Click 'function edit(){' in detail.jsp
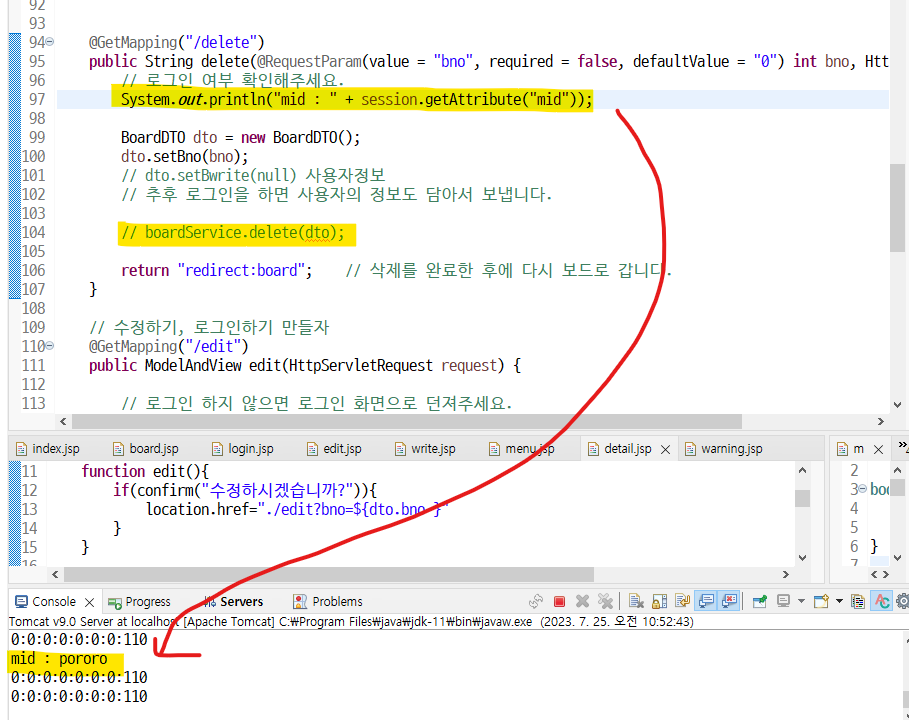Viewport: 909px width, 720px height. coord(145,471)
